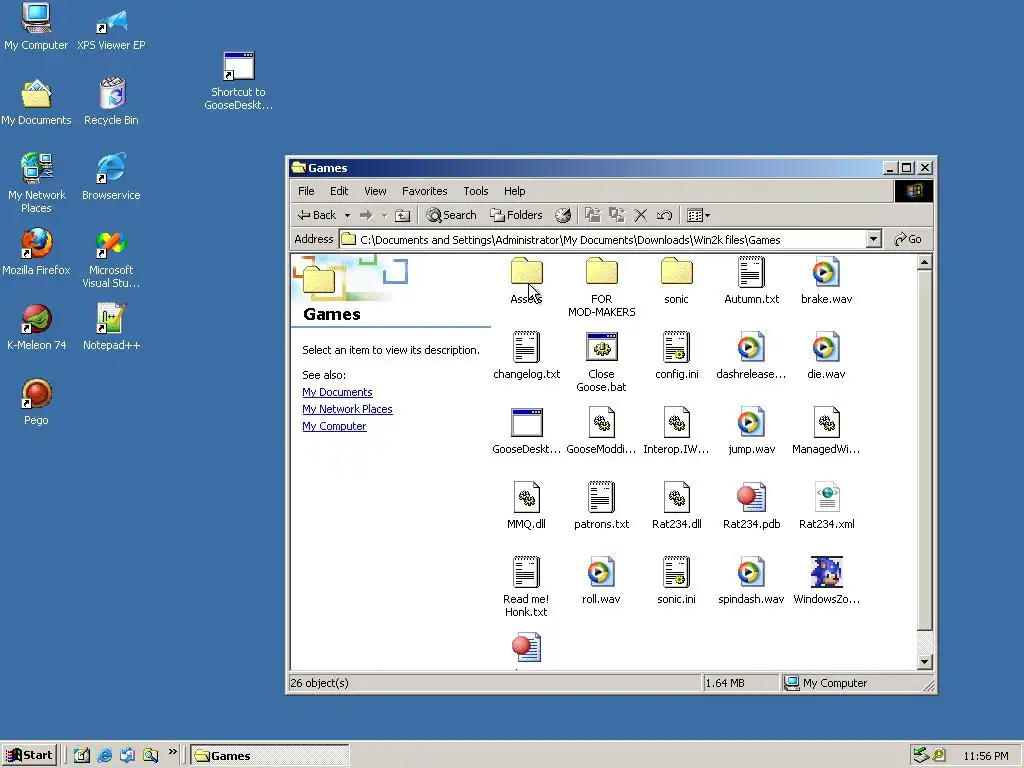
Task: Open the My Network Places link
Action: point(347,409)
